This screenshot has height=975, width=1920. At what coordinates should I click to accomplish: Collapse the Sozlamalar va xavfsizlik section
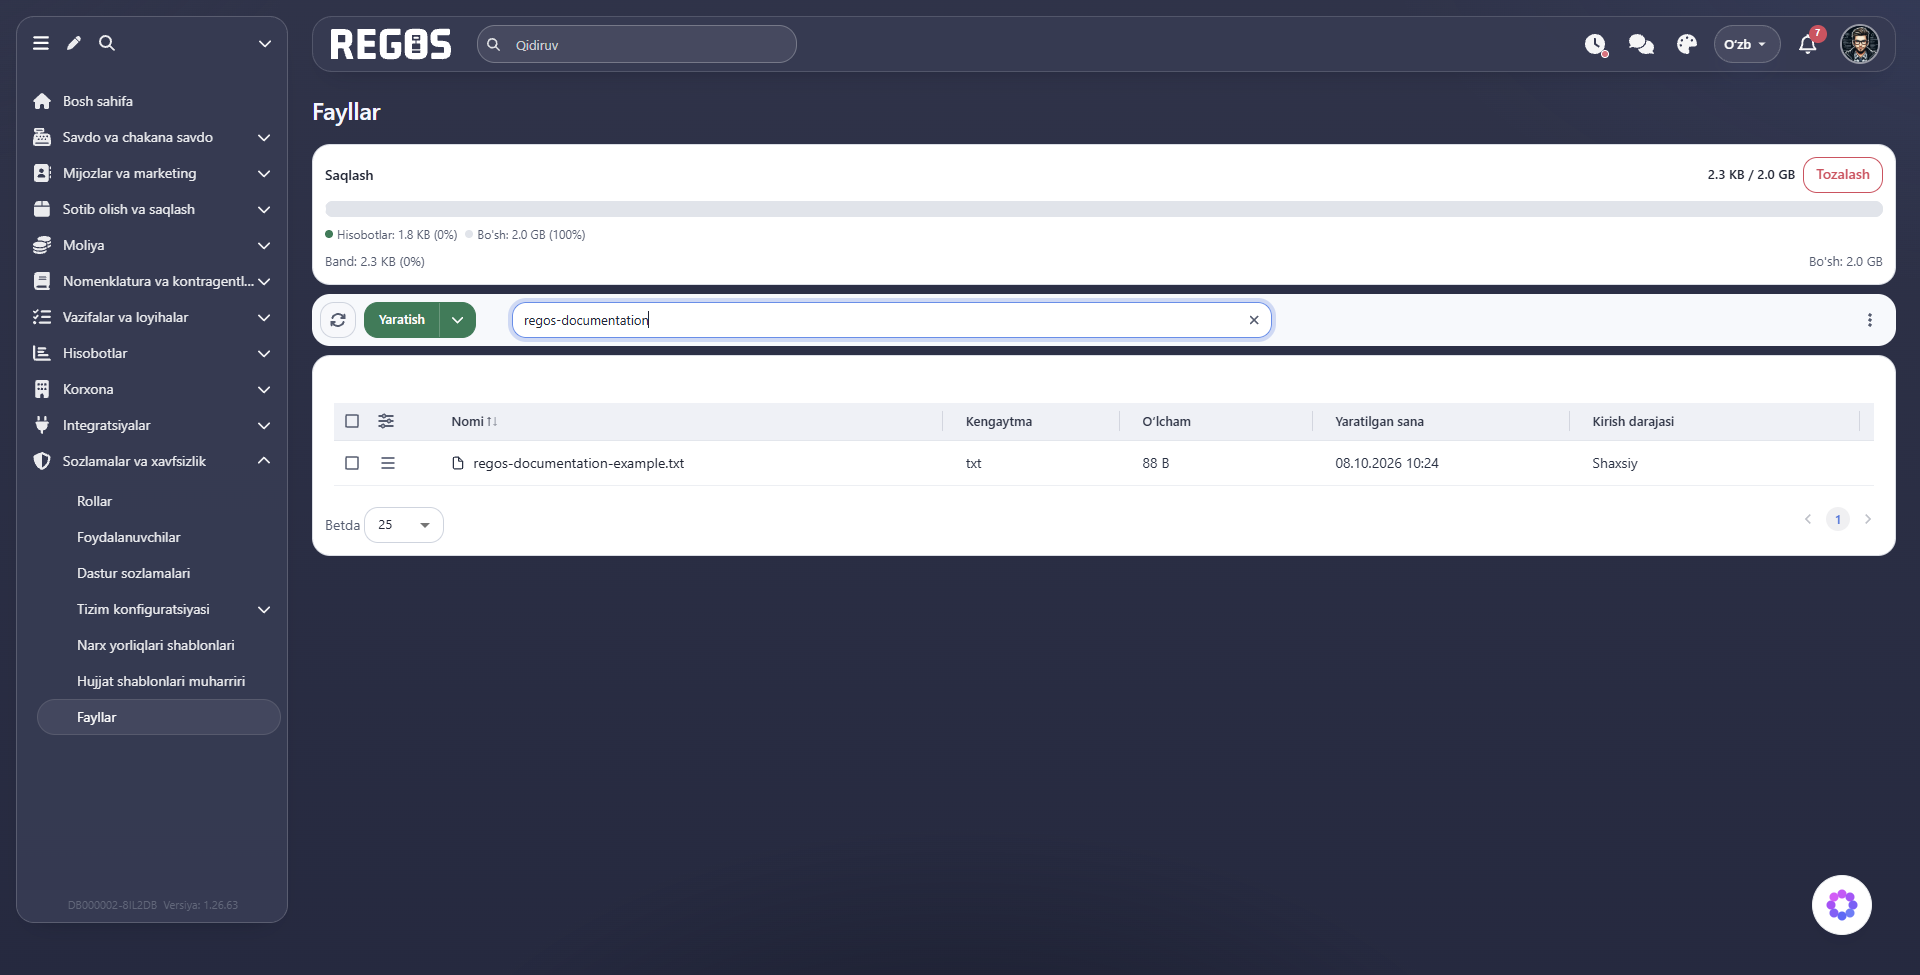(152, 461)
